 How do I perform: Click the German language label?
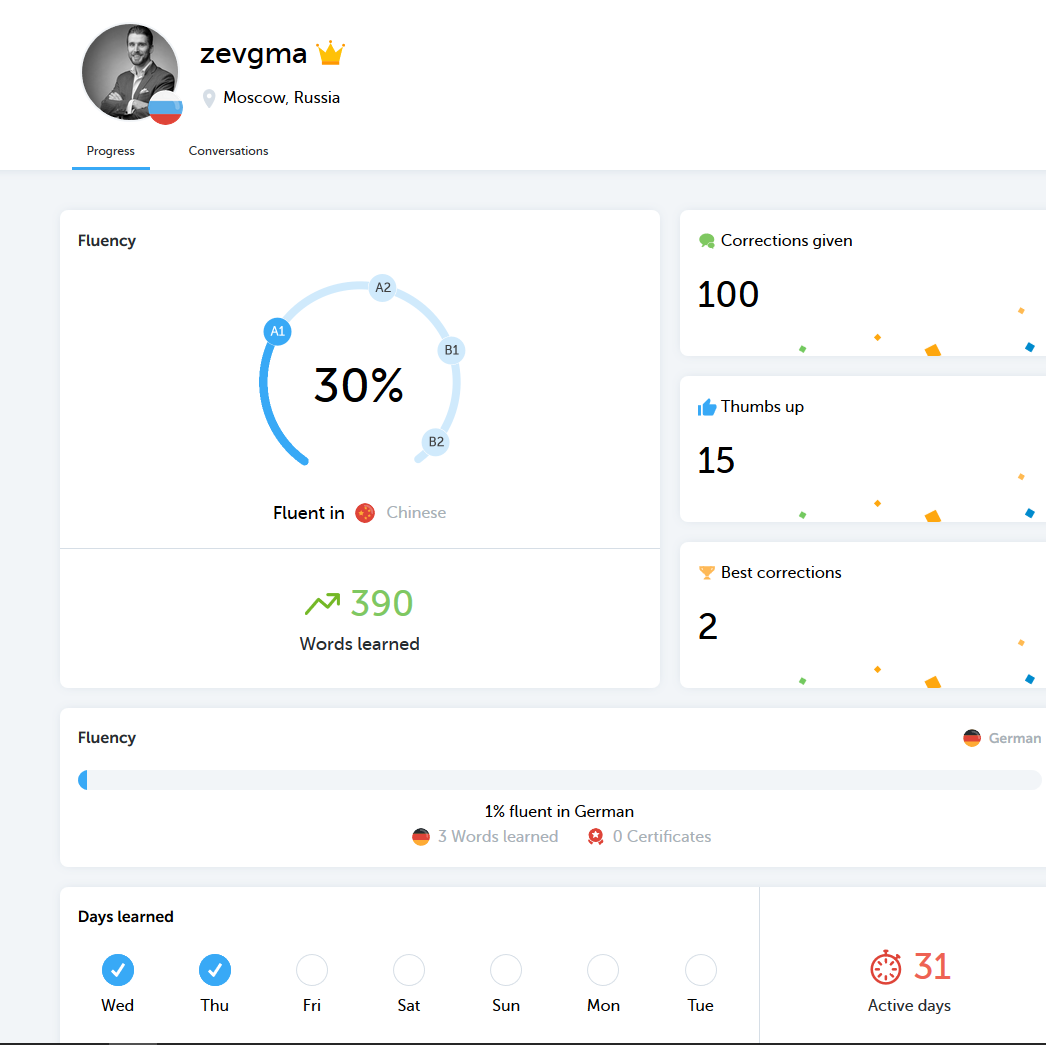[x=1015, y=738]
